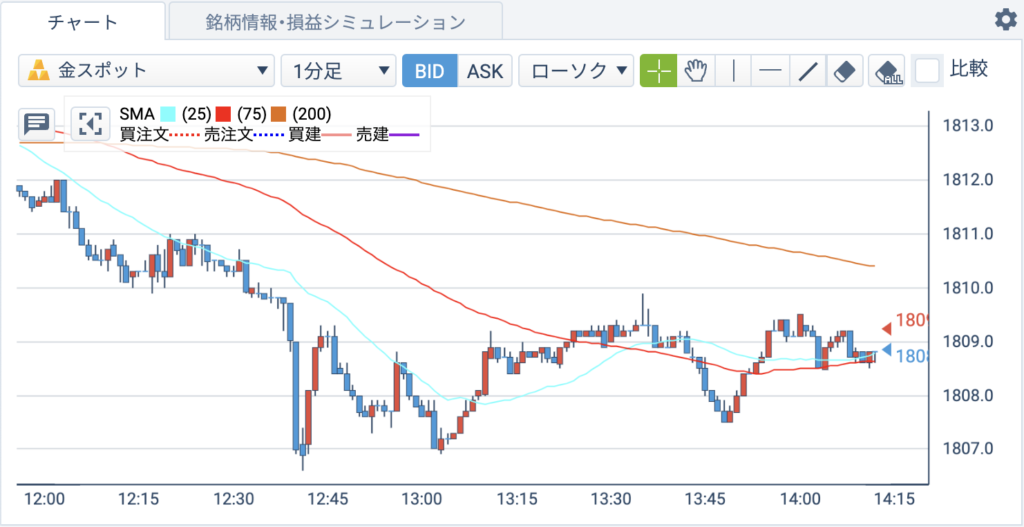Open the chart comment bubble icon

[x=37, y=123]
